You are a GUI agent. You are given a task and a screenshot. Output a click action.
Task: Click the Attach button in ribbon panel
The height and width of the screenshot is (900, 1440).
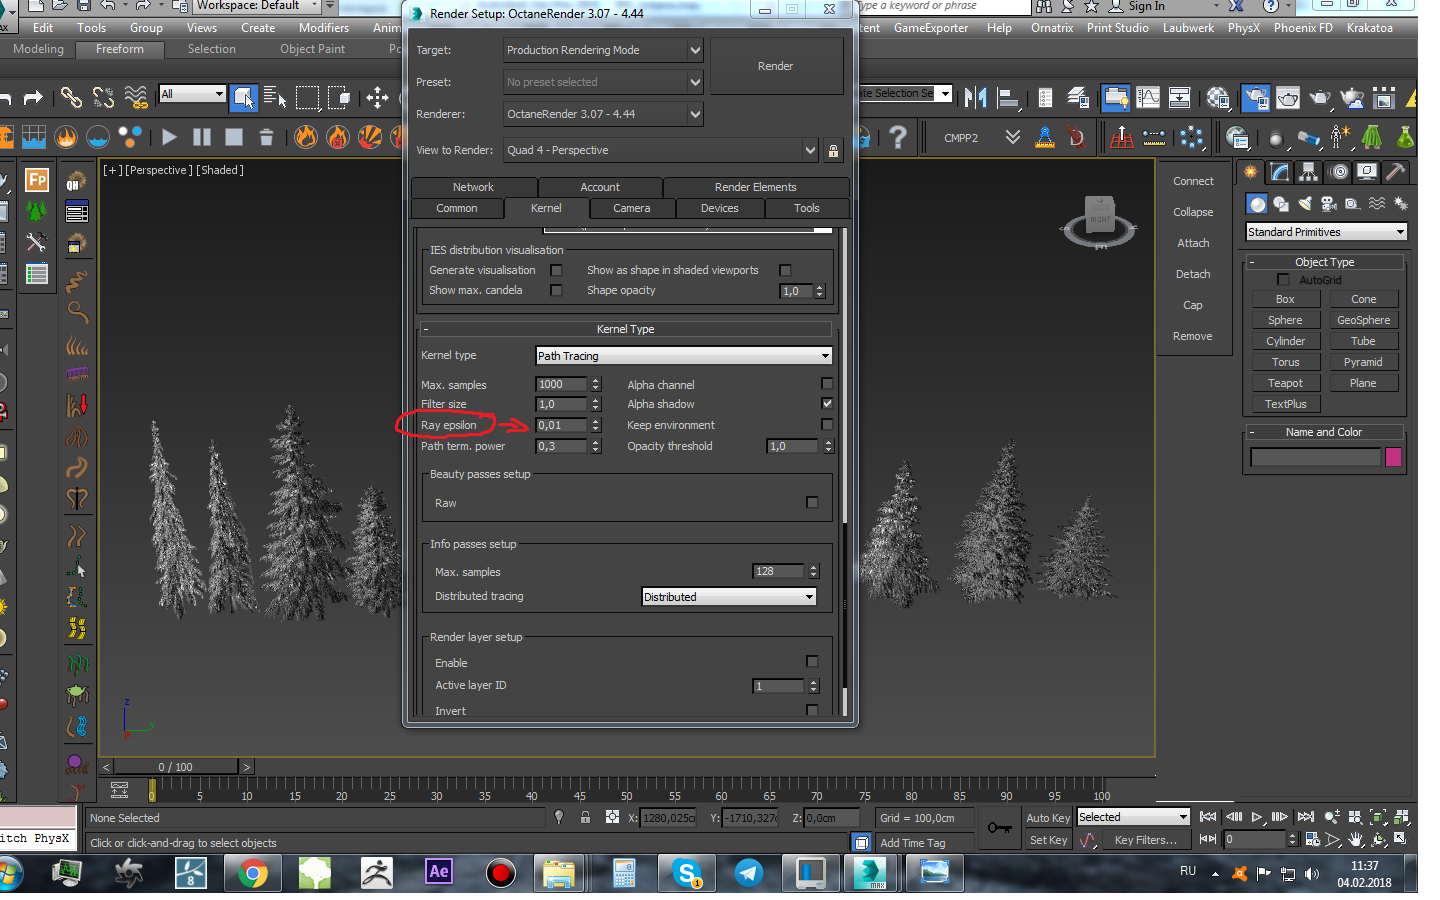1193,243
